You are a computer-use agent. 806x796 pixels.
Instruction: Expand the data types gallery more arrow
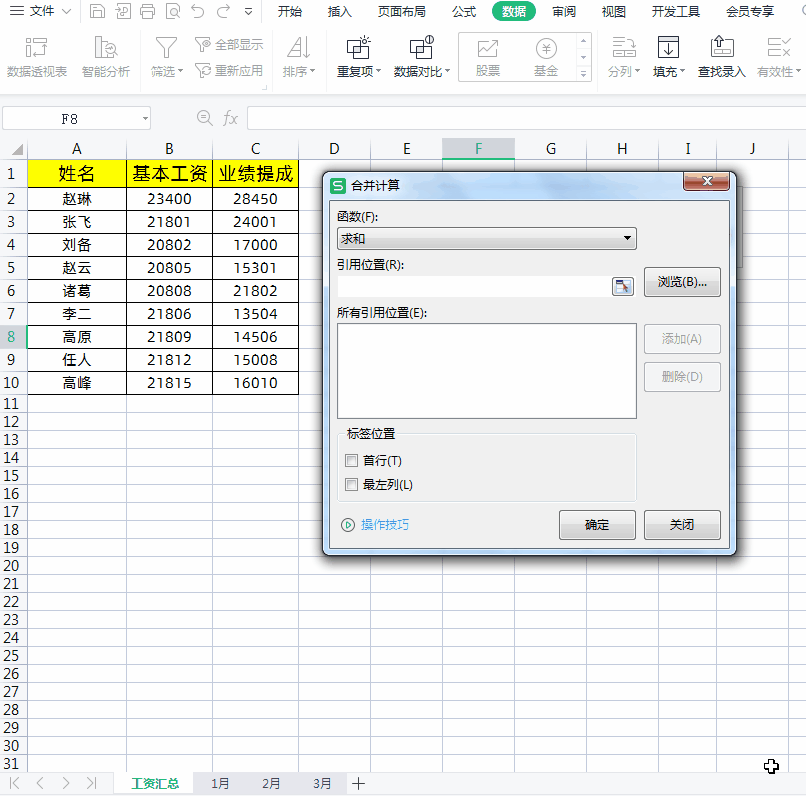(583, 74)
